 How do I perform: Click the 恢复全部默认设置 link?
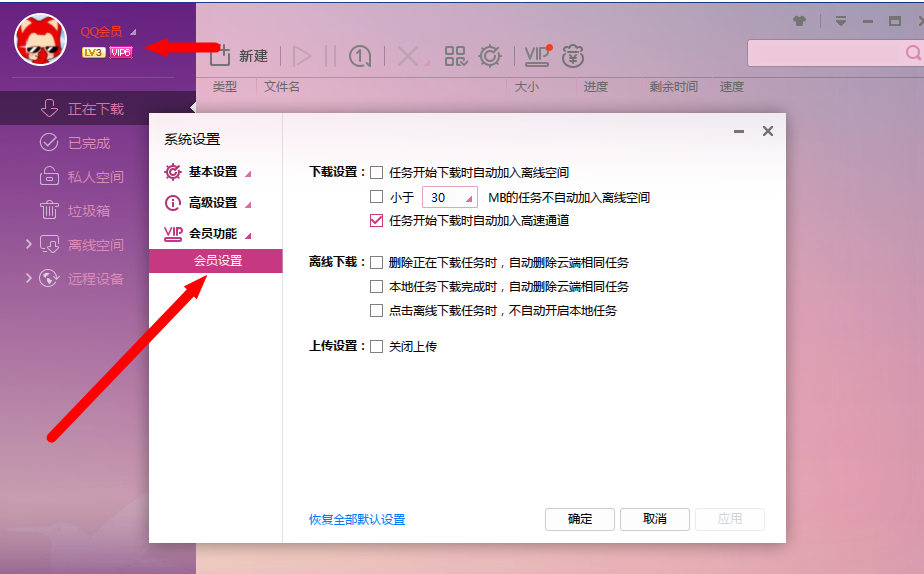(357, 519)
